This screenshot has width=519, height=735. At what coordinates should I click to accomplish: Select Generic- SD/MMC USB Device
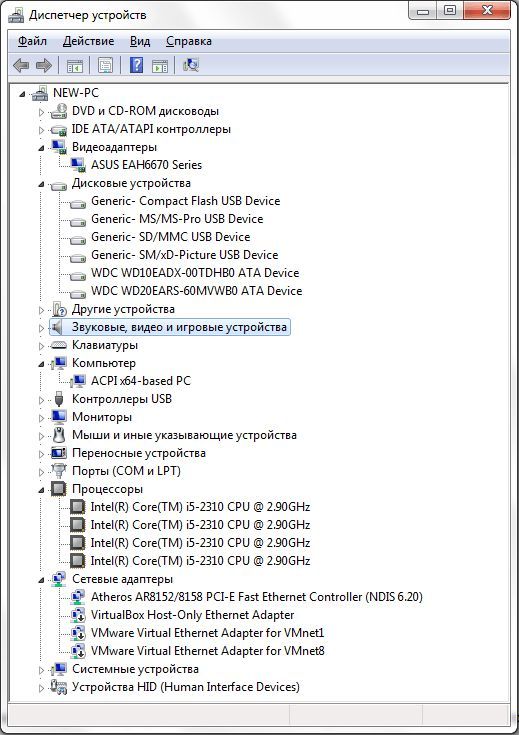(x=170, y=237)
